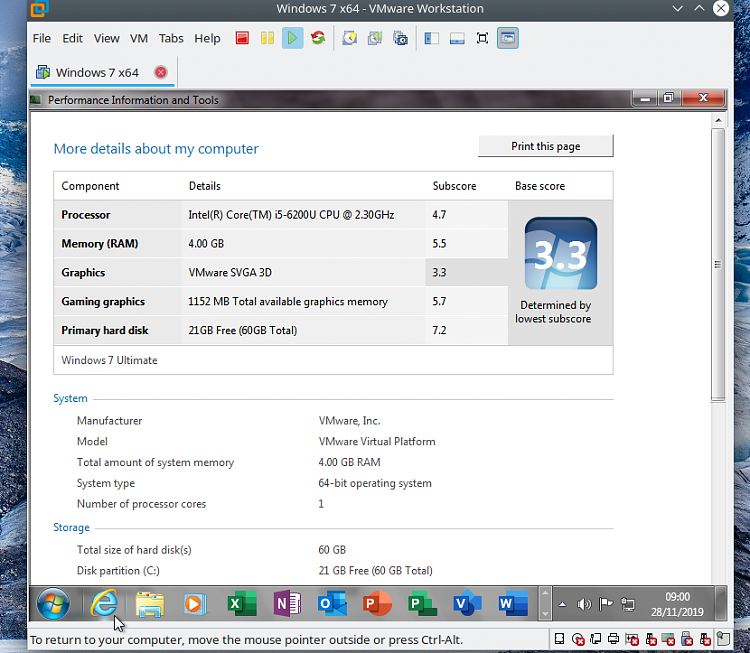This screenshot has height=653, width=750.
Task: Click '64-bit operating system' value
Action: [375, 483]
